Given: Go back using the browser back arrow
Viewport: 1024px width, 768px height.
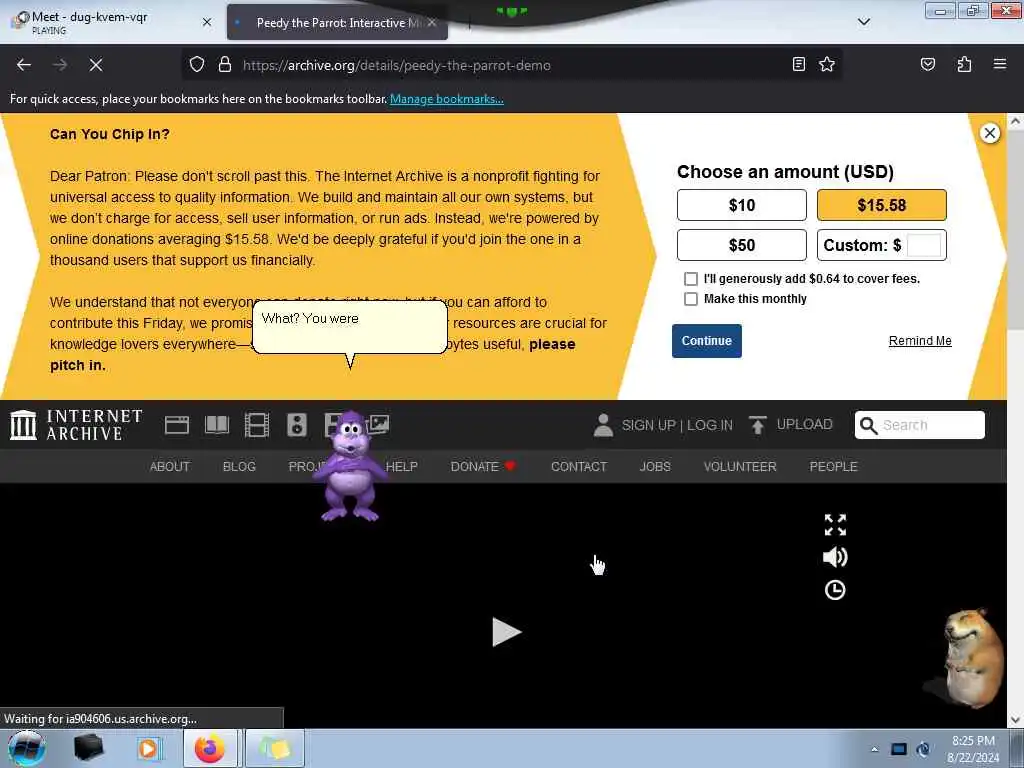Looking at the screenshot, I should pyautogui.click(x=24, y=65).
